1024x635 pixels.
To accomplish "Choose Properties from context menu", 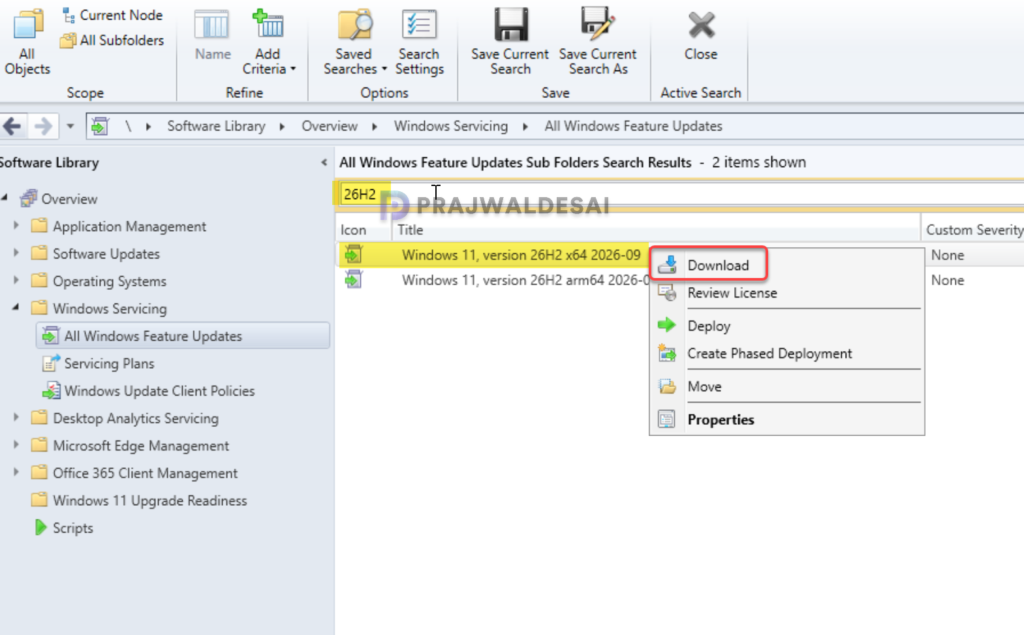I will coord(786,419).
